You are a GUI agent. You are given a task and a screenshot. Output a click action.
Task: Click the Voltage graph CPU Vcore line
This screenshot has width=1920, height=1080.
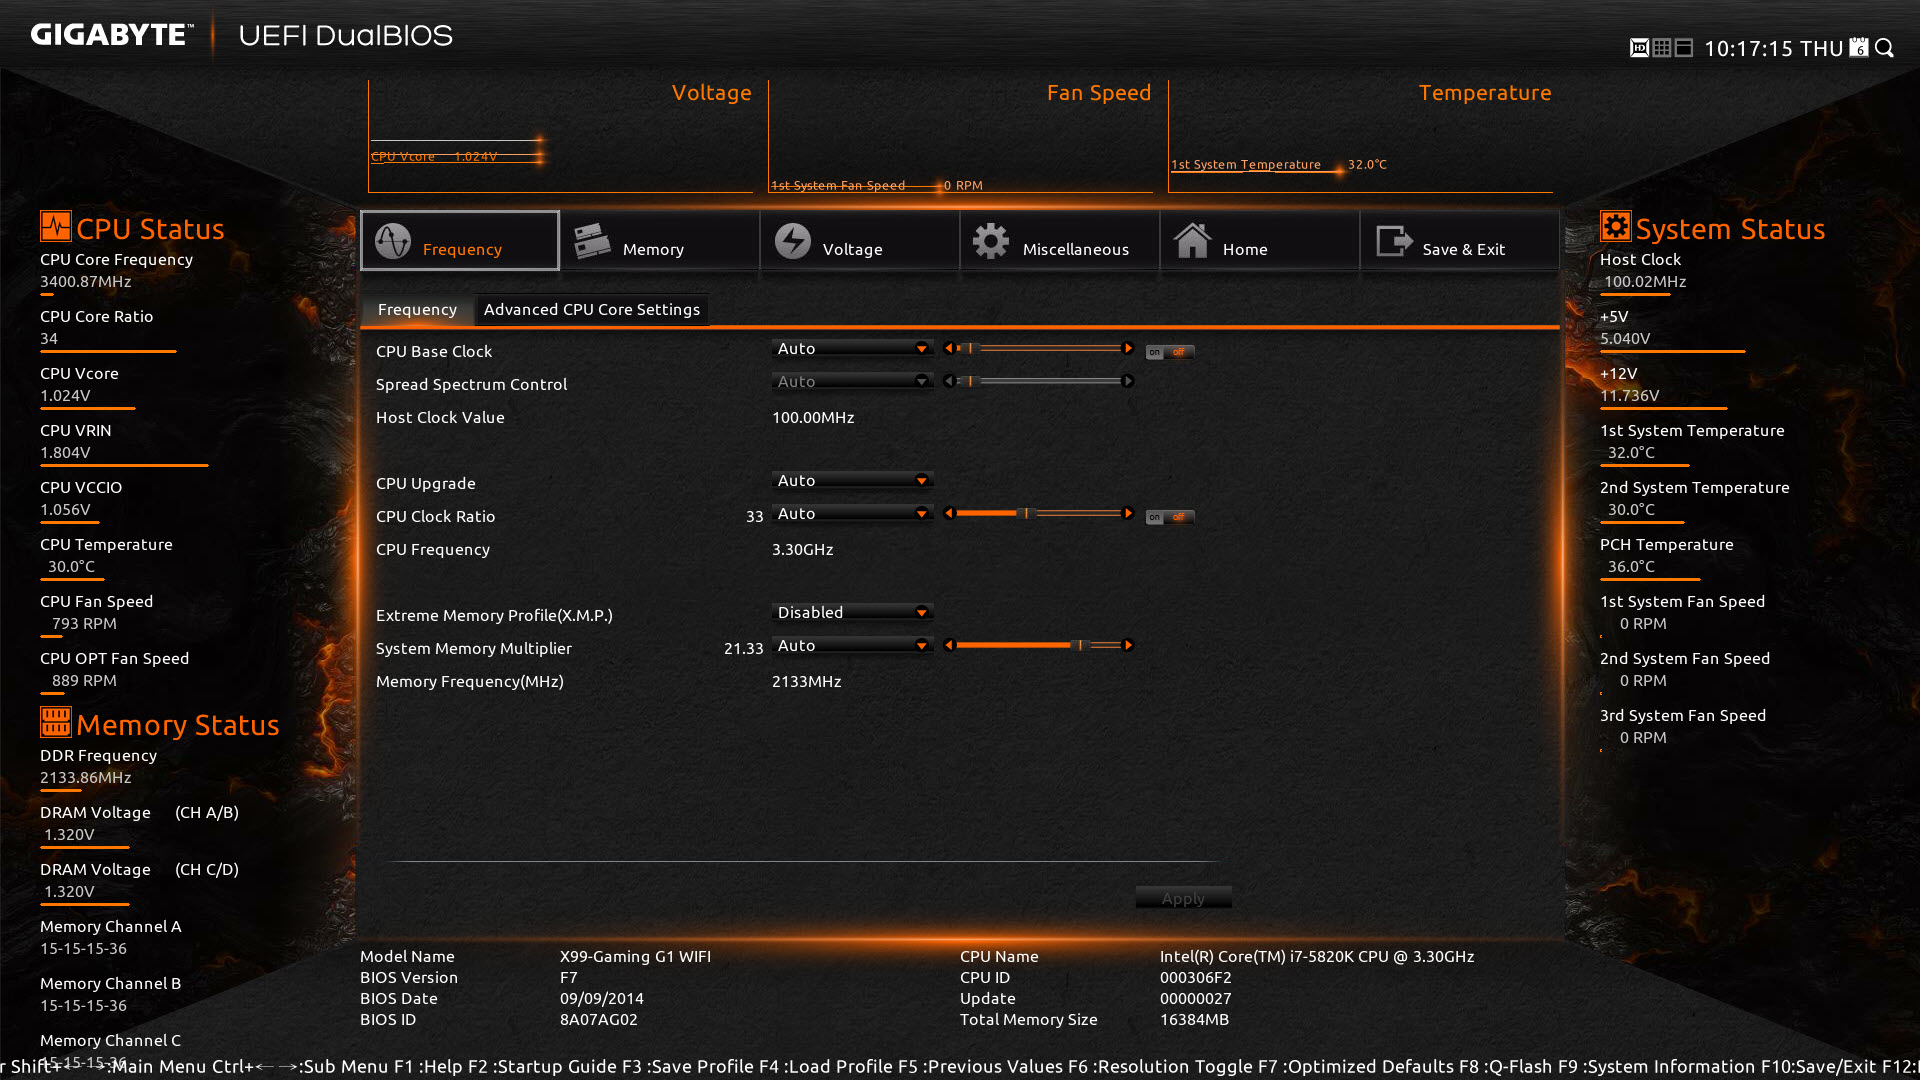(456, 156)
